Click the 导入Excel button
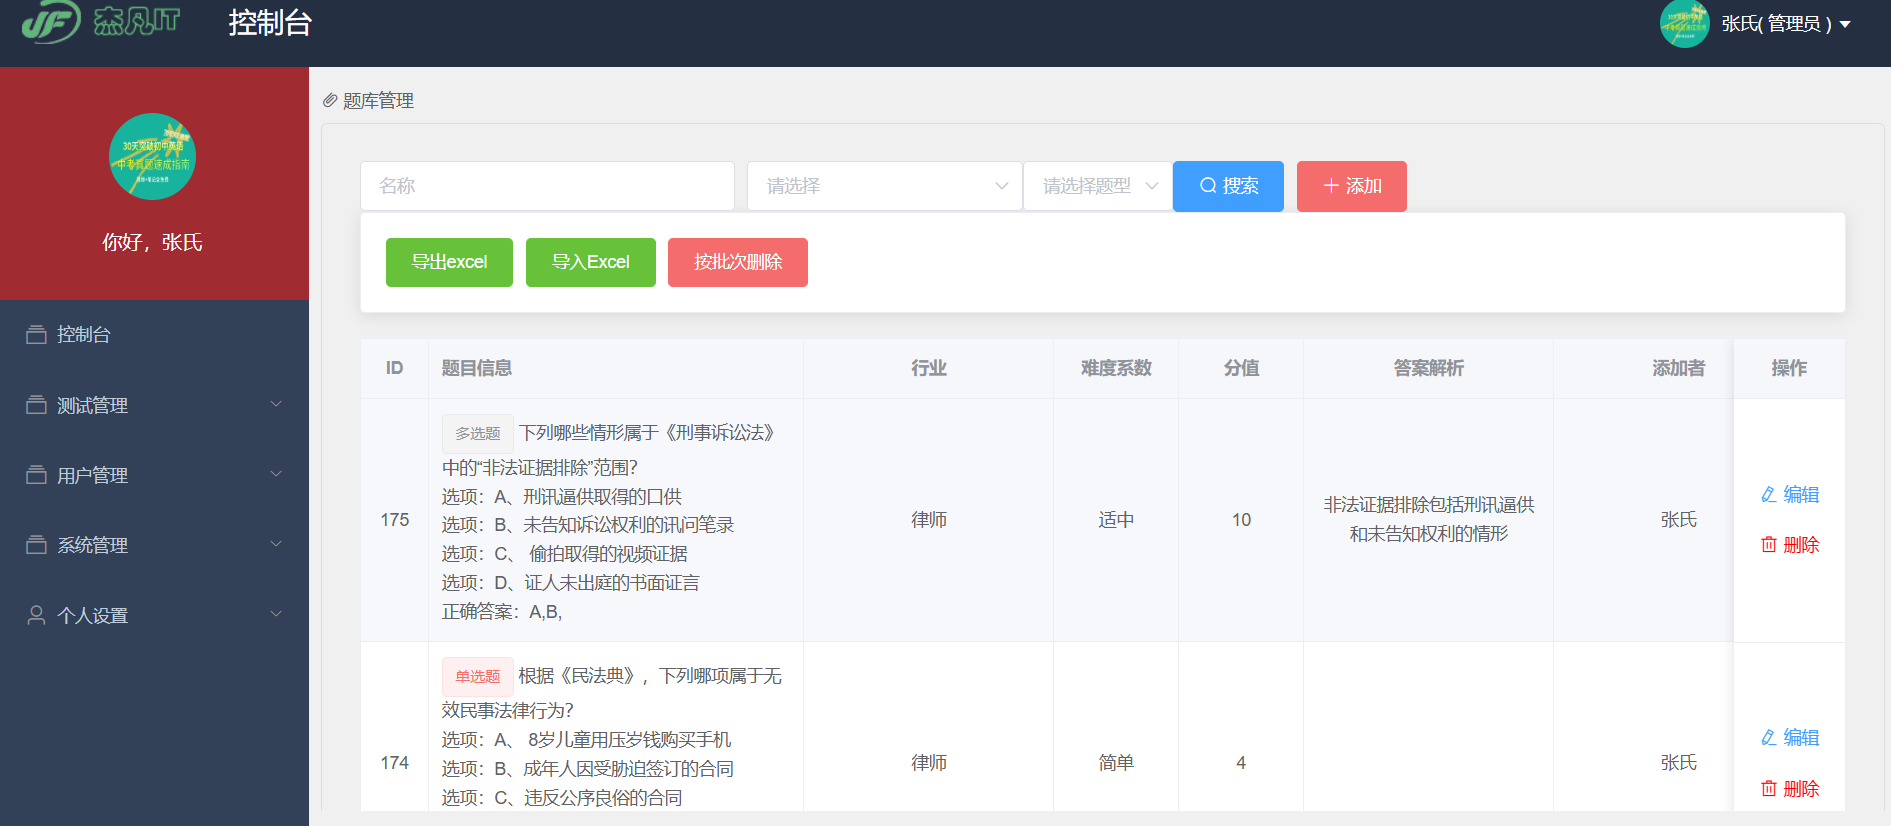 point(590,262)
